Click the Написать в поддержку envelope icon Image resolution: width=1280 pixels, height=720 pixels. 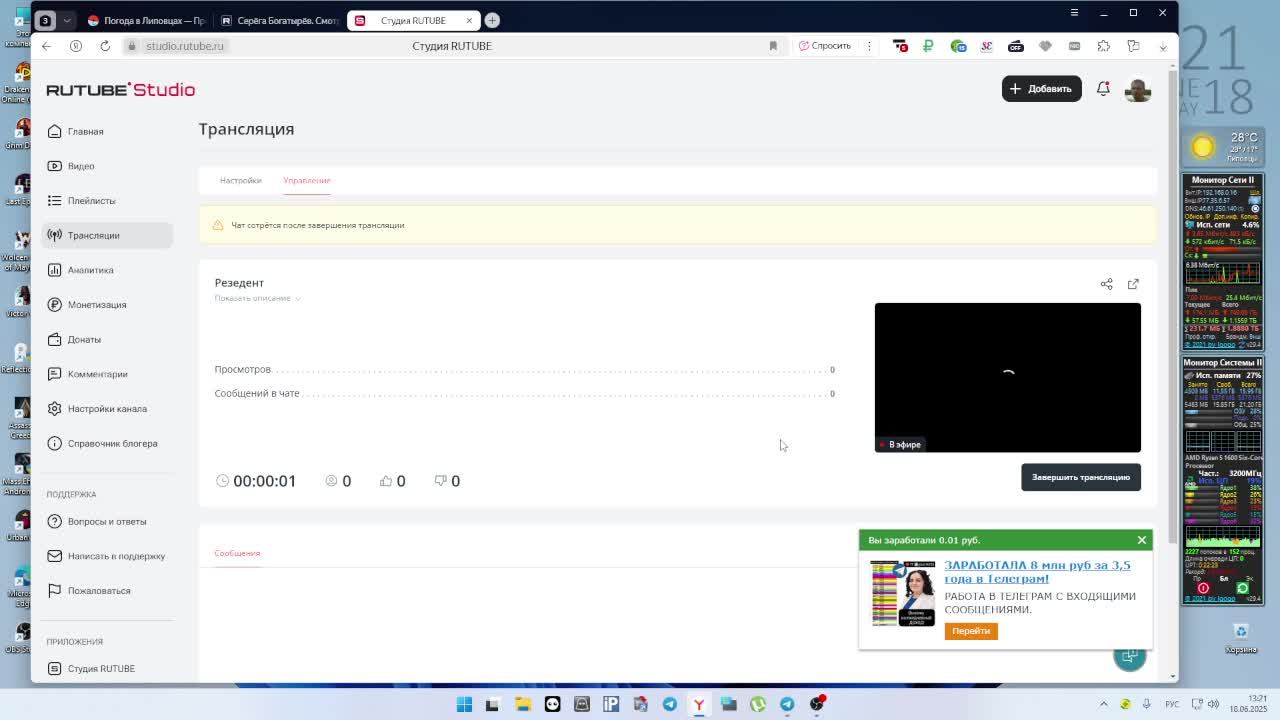(x=54, y=556)
